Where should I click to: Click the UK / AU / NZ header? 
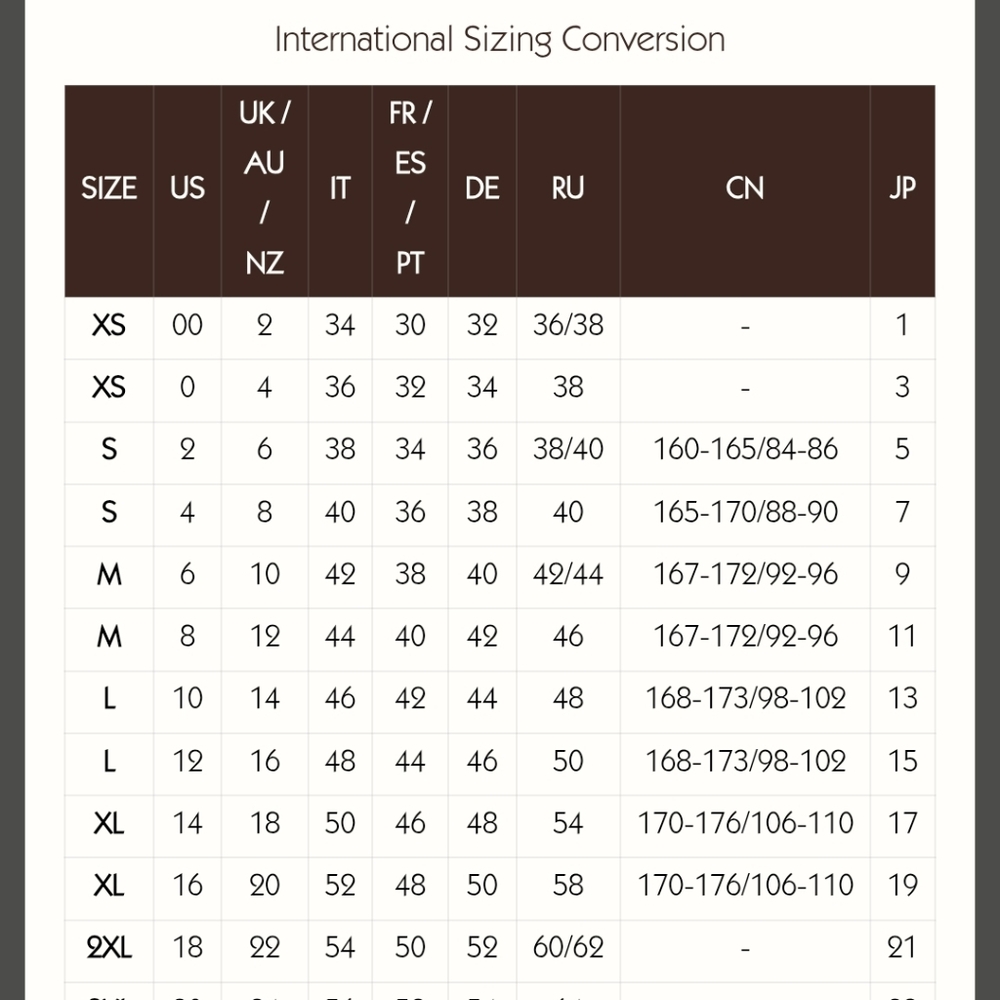click(264, 188)
